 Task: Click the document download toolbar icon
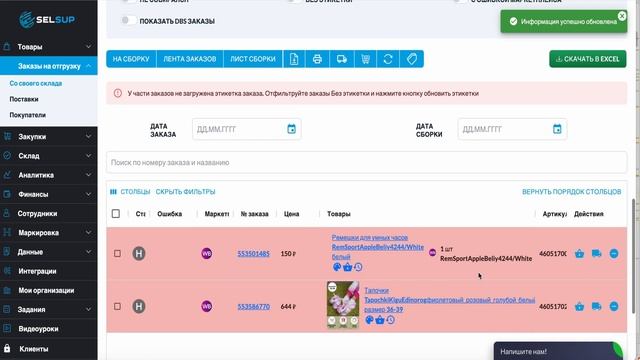point(294,59)
